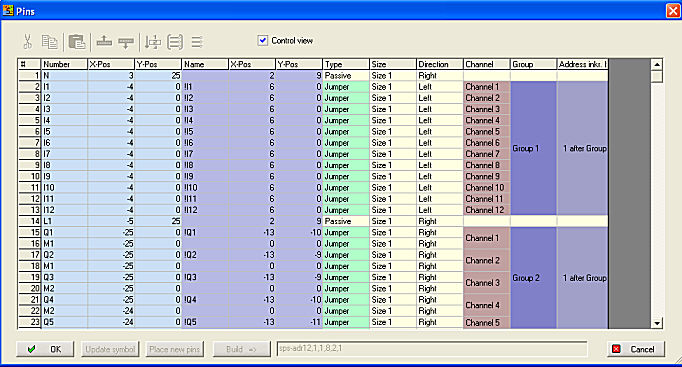Select the Channel 10 cell
This screenshot has width=682, height=367.
[x=487, y=188]
